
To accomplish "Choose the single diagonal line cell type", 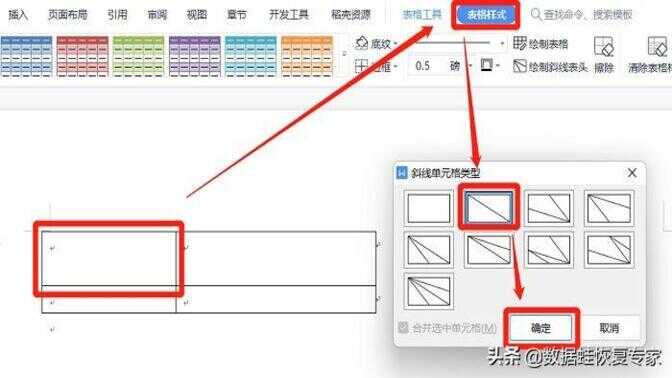I will click(x=489, y=208).
